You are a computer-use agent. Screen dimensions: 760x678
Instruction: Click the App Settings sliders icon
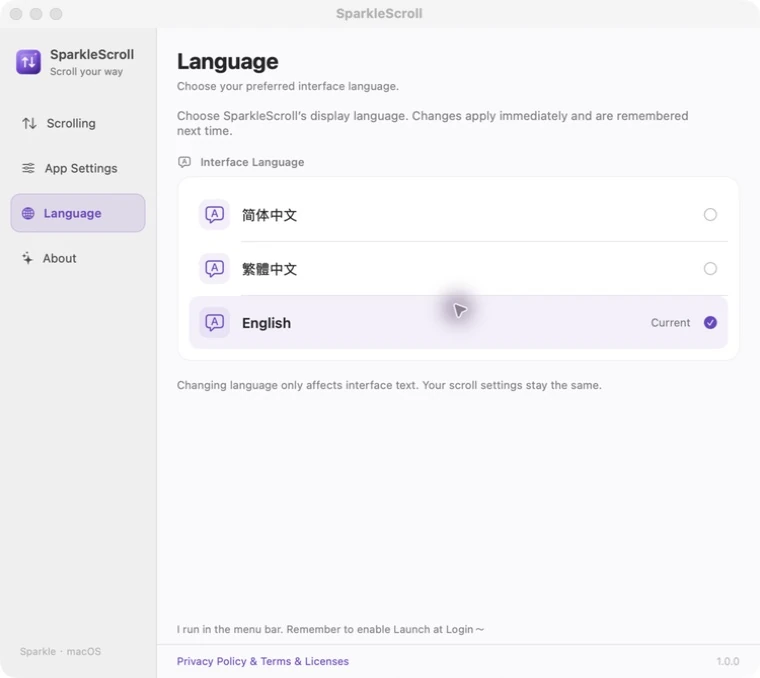click(28, 168)
